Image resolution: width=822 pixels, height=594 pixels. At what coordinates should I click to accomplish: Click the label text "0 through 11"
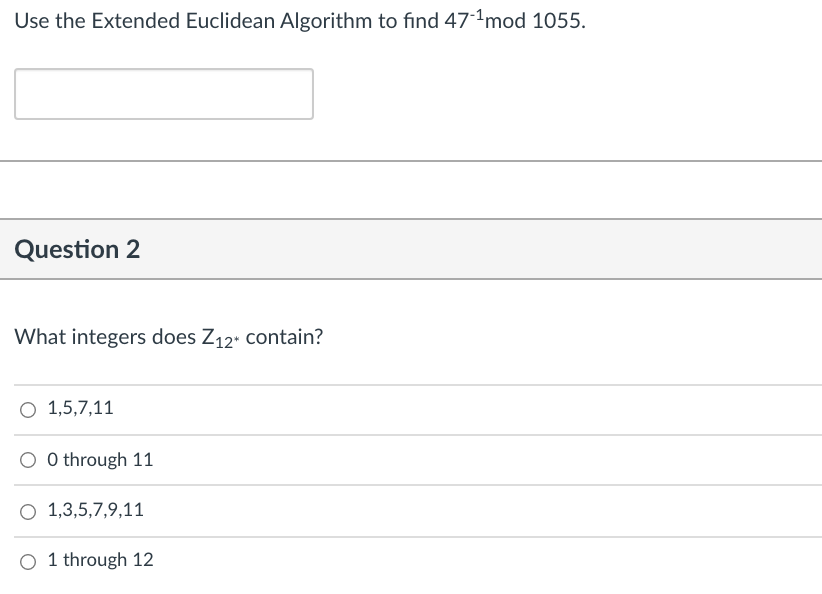[x=100, y=459]
